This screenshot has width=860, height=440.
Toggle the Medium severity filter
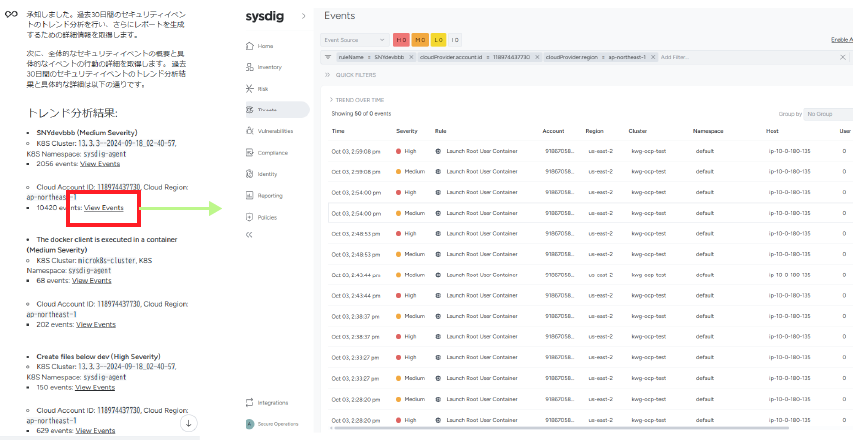tap(420, 40)
